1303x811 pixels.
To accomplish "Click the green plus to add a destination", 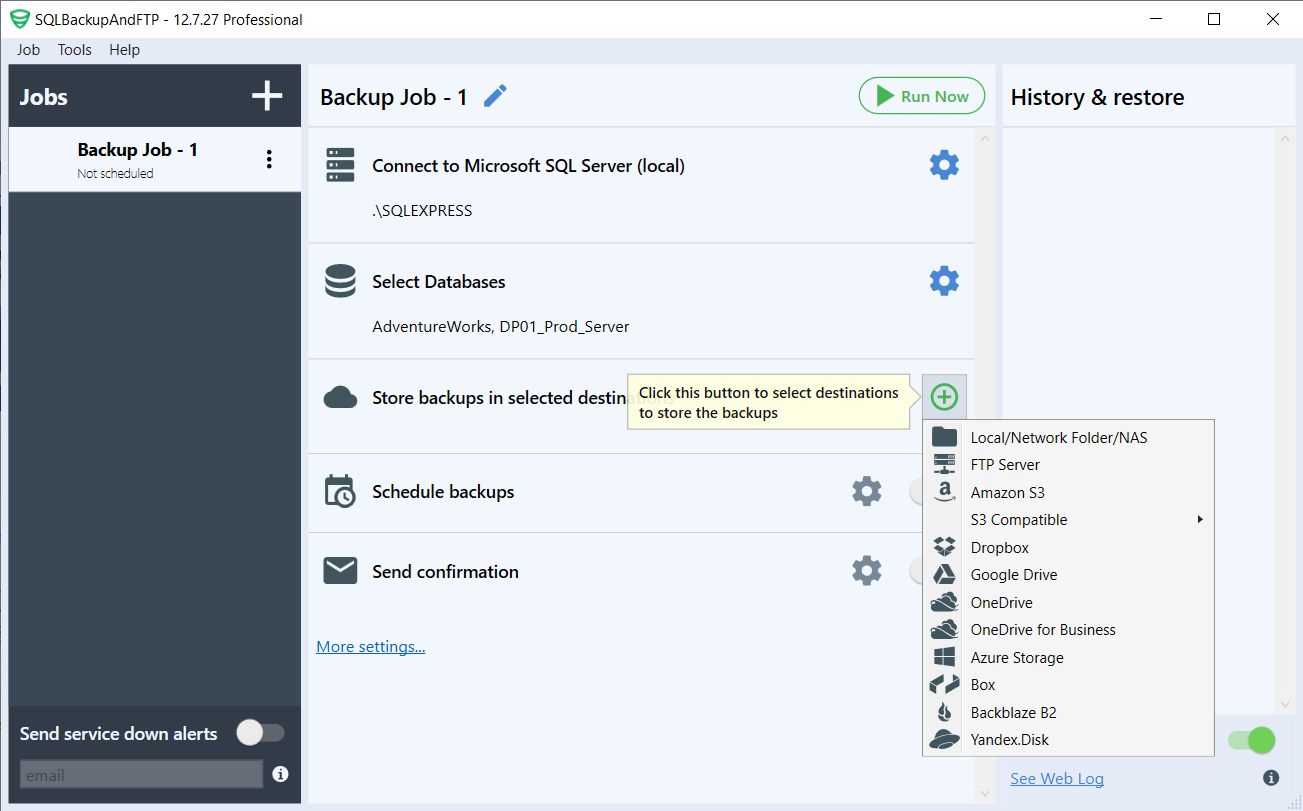I will click(943, 397).
